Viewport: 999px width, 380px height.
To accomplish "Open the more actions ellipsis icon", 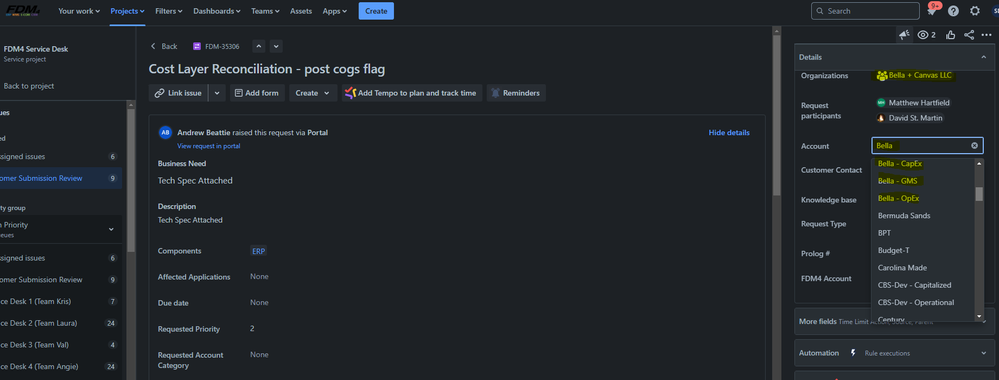I will click(x=986, y=35).
